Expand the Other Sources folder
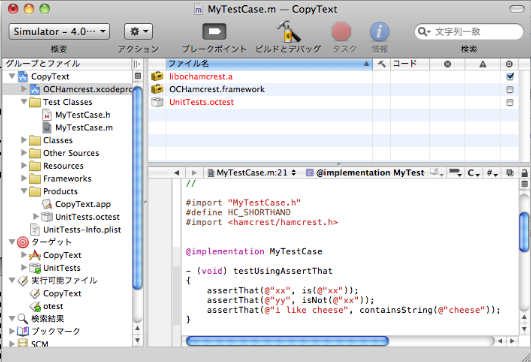 (x=24, y=153)
